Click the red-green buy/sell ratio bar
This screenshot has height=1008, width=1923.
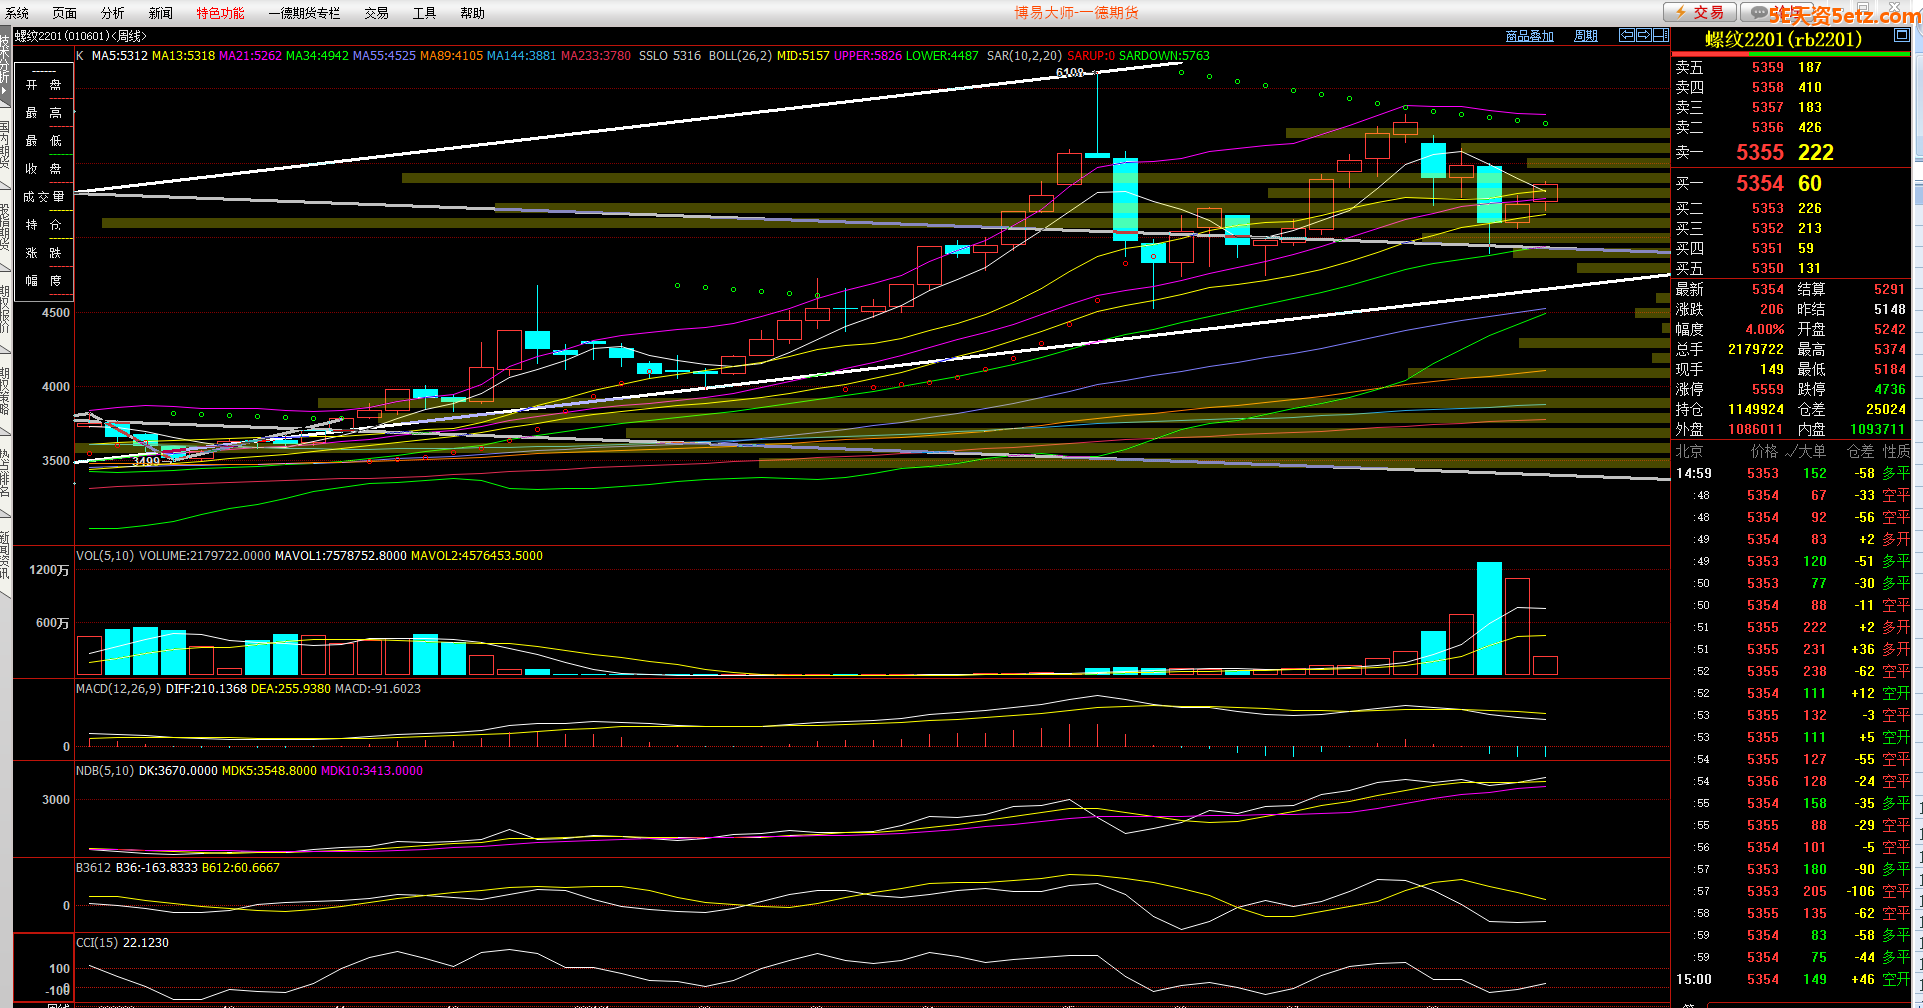pyautogui.click(x=1790, y=54)
